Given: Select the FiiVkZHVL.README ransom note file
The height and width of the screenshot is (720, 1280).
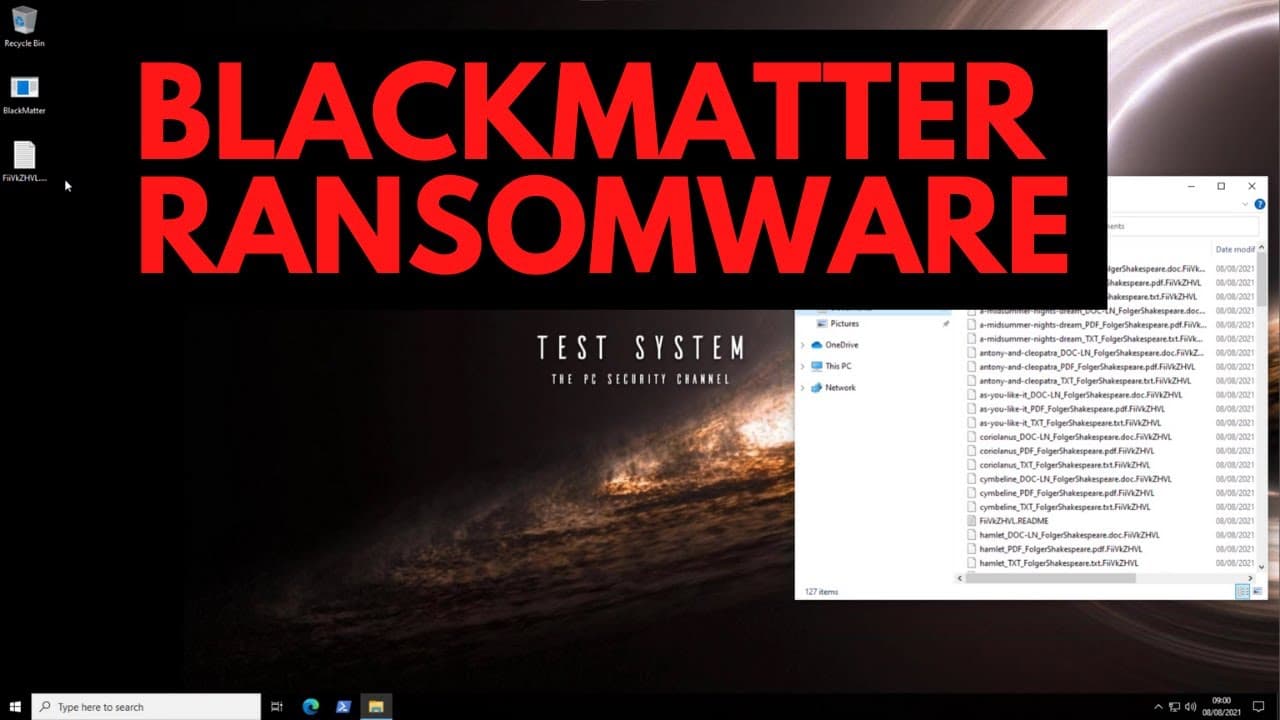Looking at the screenshot, I should pyautogui.click(x=1008, y=521).
